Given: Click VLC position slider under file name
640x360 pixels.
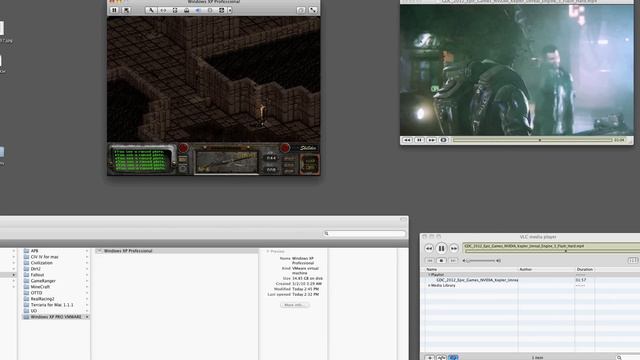Looking at the screenshot, I should pos(553,251).
